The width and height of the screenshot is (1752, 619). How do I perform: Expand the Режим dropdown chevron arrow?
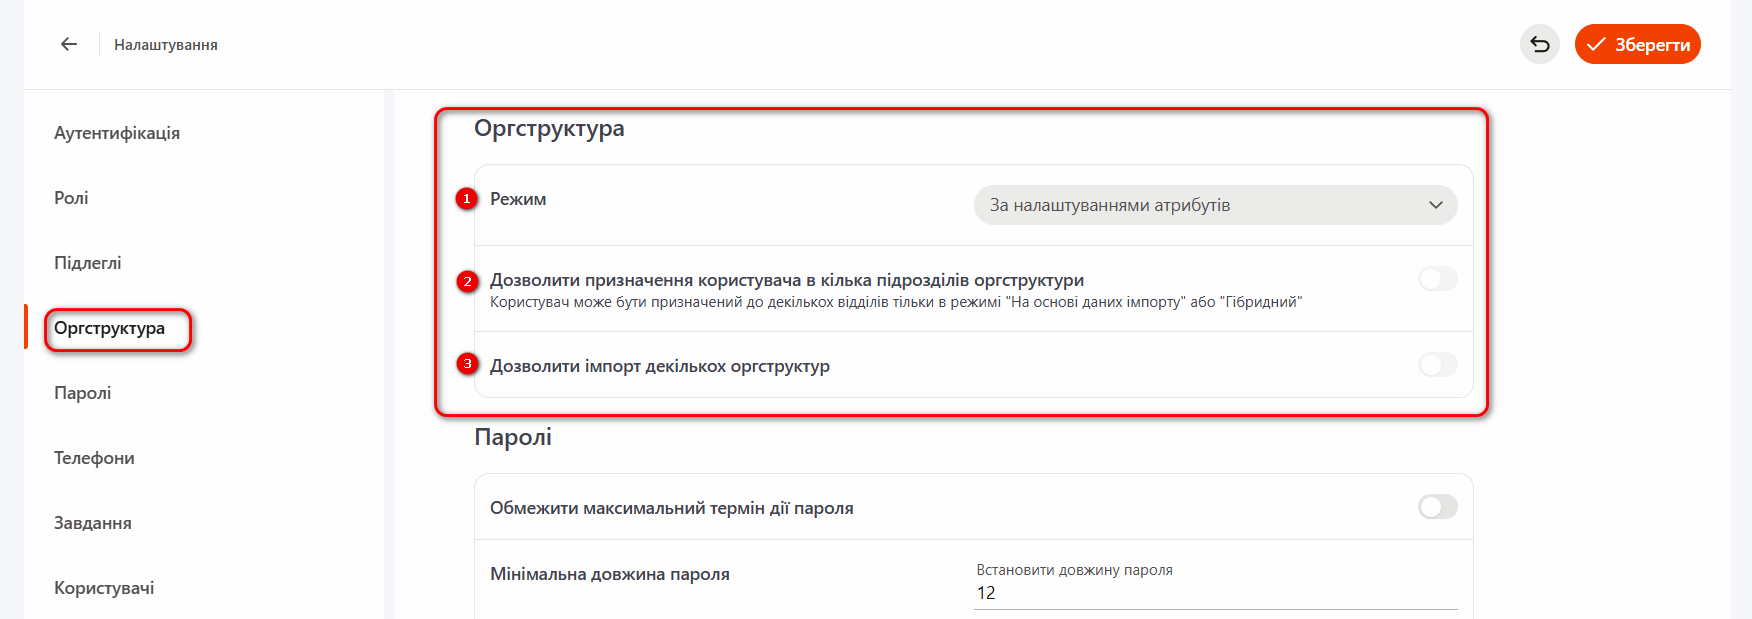tap(1435, 205)
